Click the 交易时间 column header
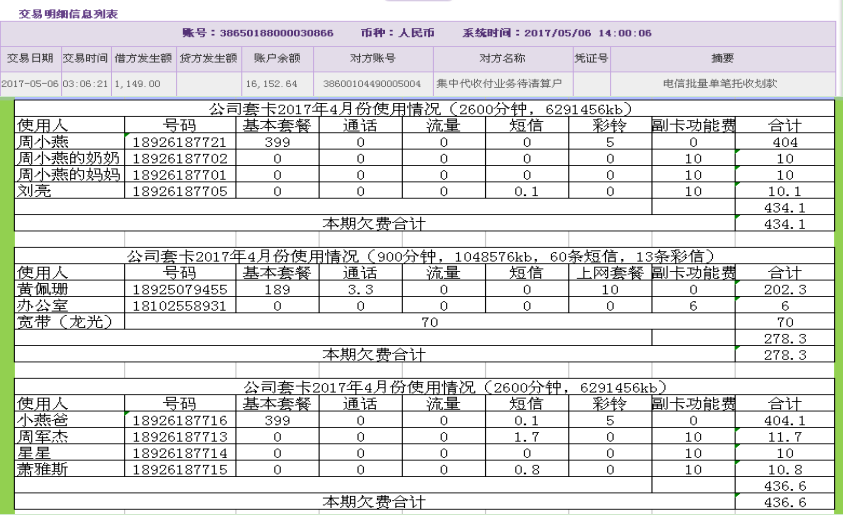 pos(85,58)
